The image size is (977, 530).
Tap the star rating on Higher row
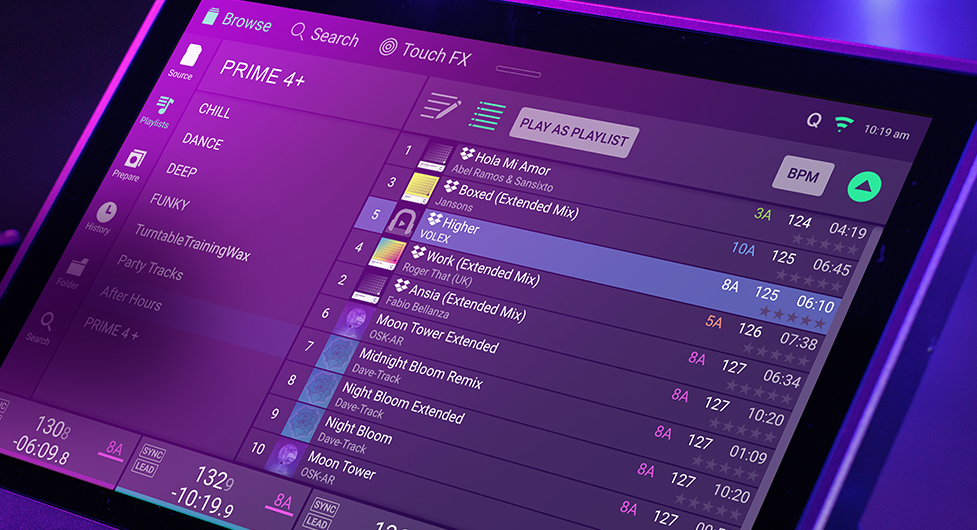coord(791,318)
